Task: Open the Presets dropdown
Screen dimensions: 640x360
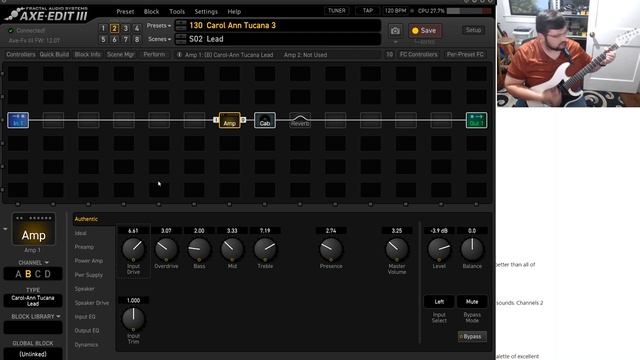Action: pyautogui.click(x=159, y=26)
